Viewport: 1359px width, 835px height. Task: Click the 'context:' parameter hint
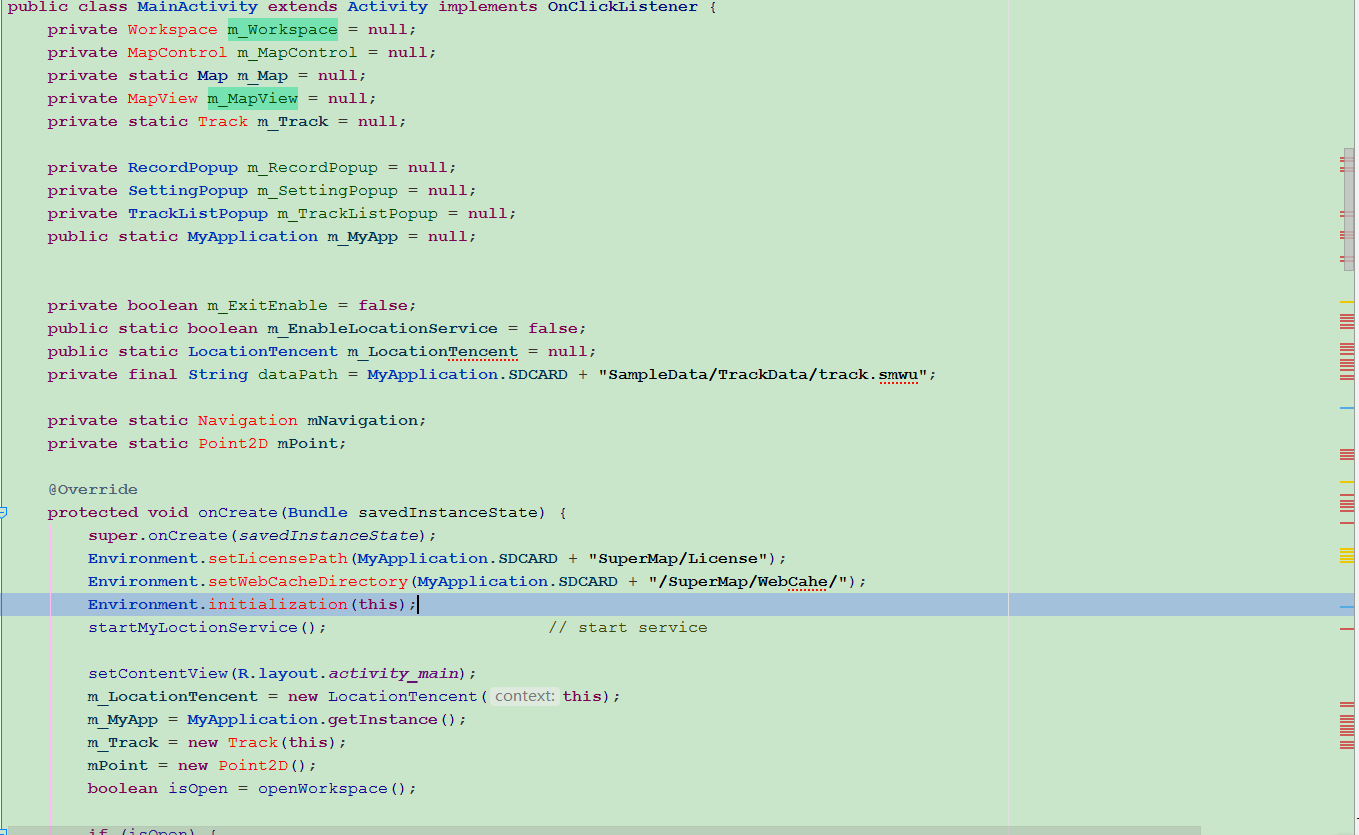[524, 697]
